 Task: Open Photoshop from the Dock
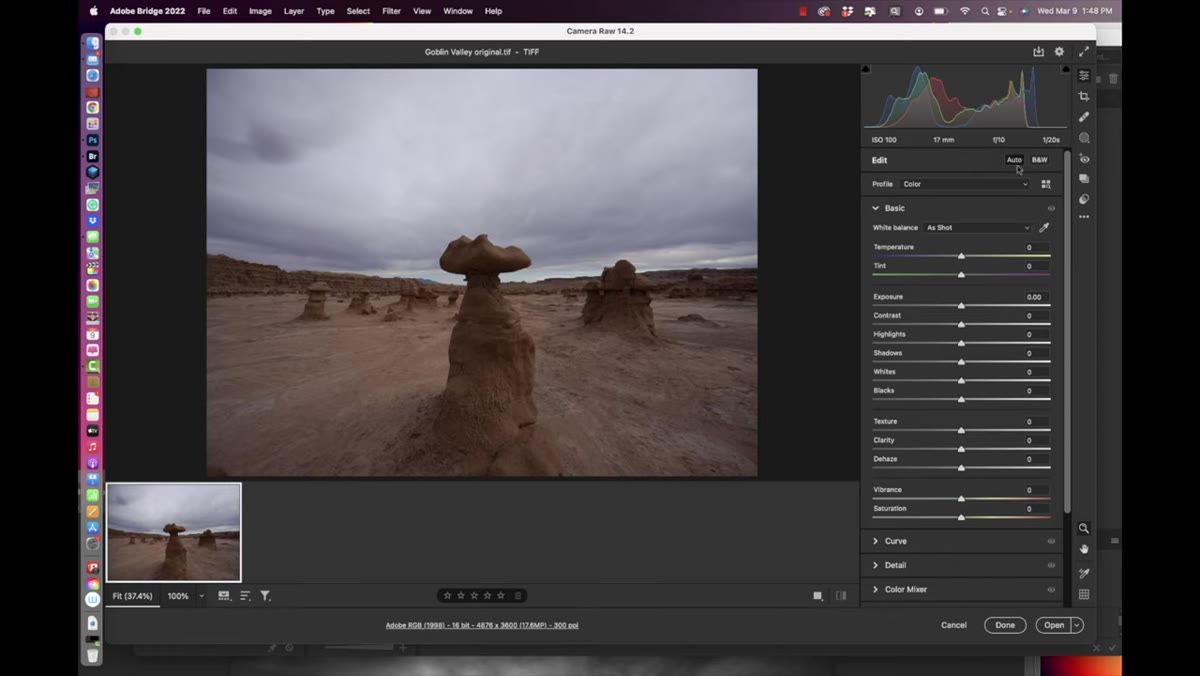93,140
